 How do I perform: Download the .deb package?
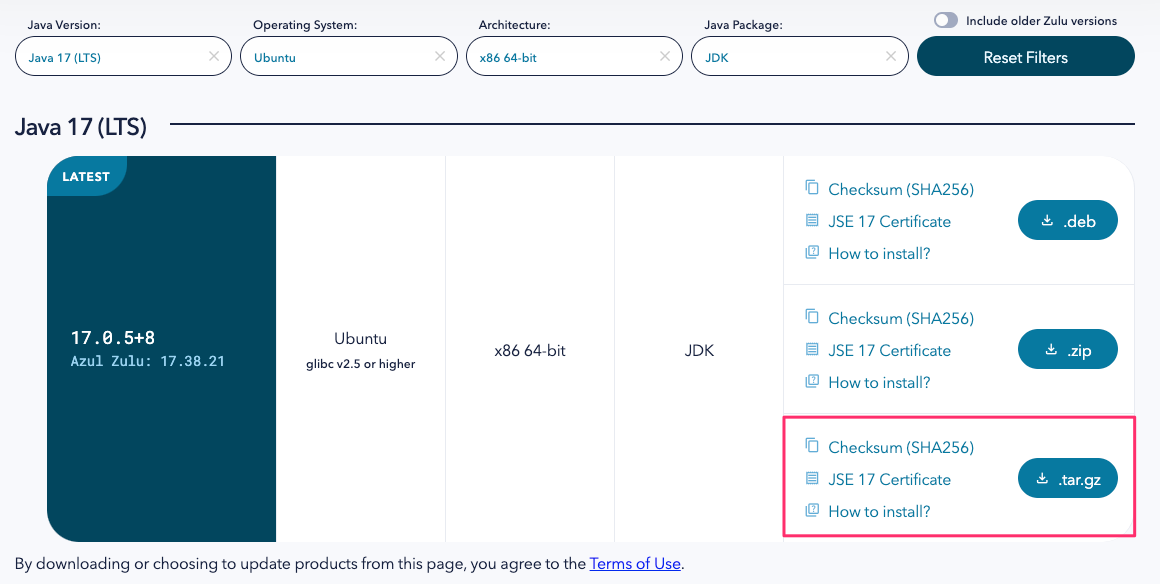pos(1068,221)
